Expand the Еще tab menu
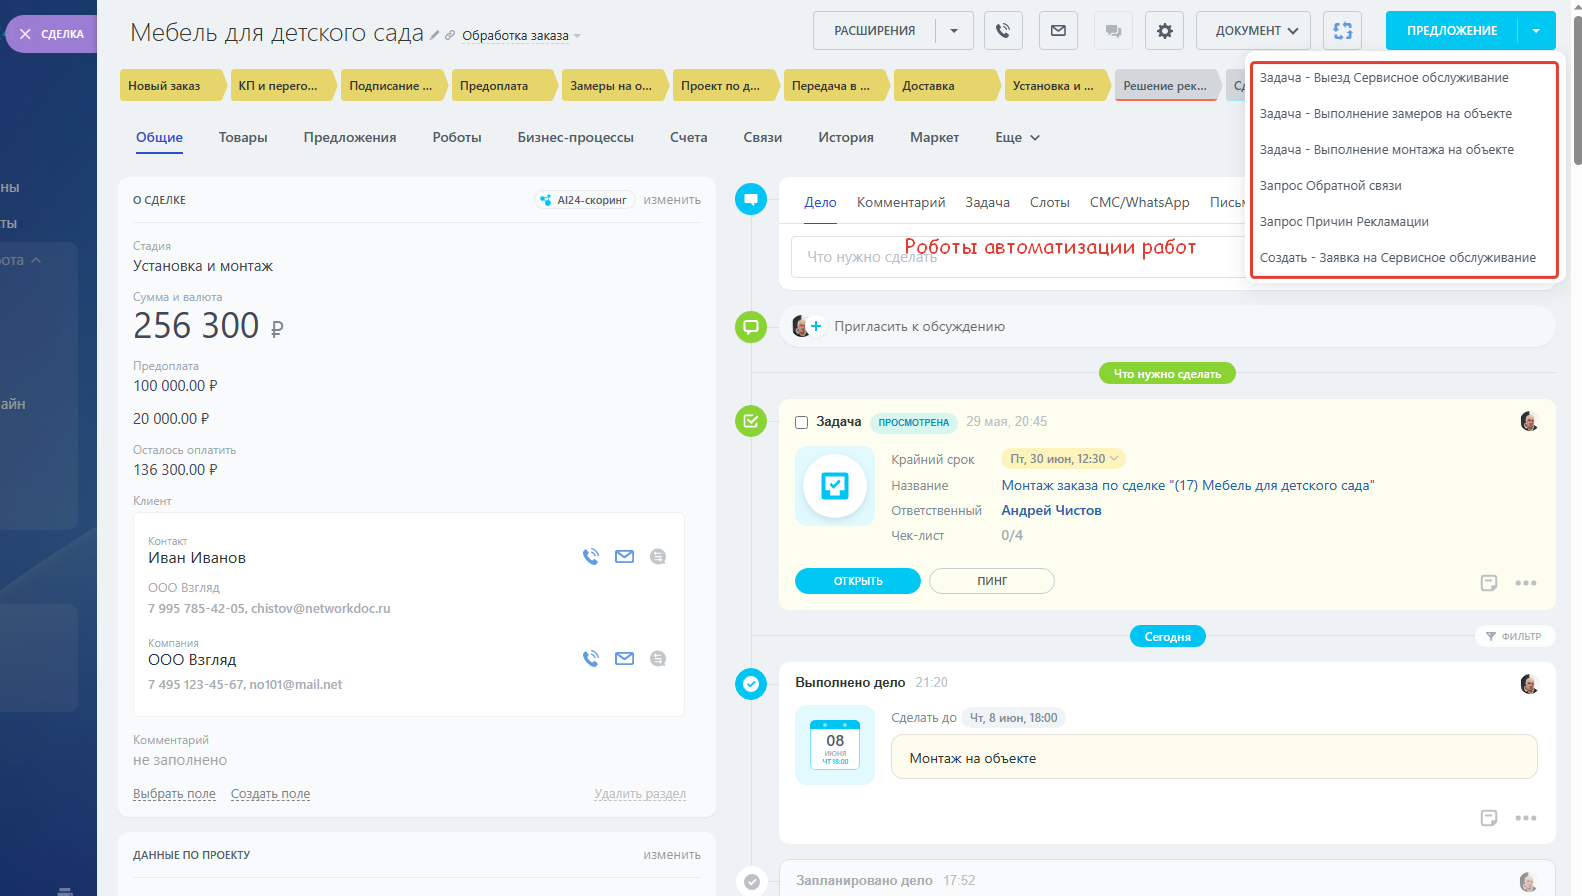 point(1017,138)
